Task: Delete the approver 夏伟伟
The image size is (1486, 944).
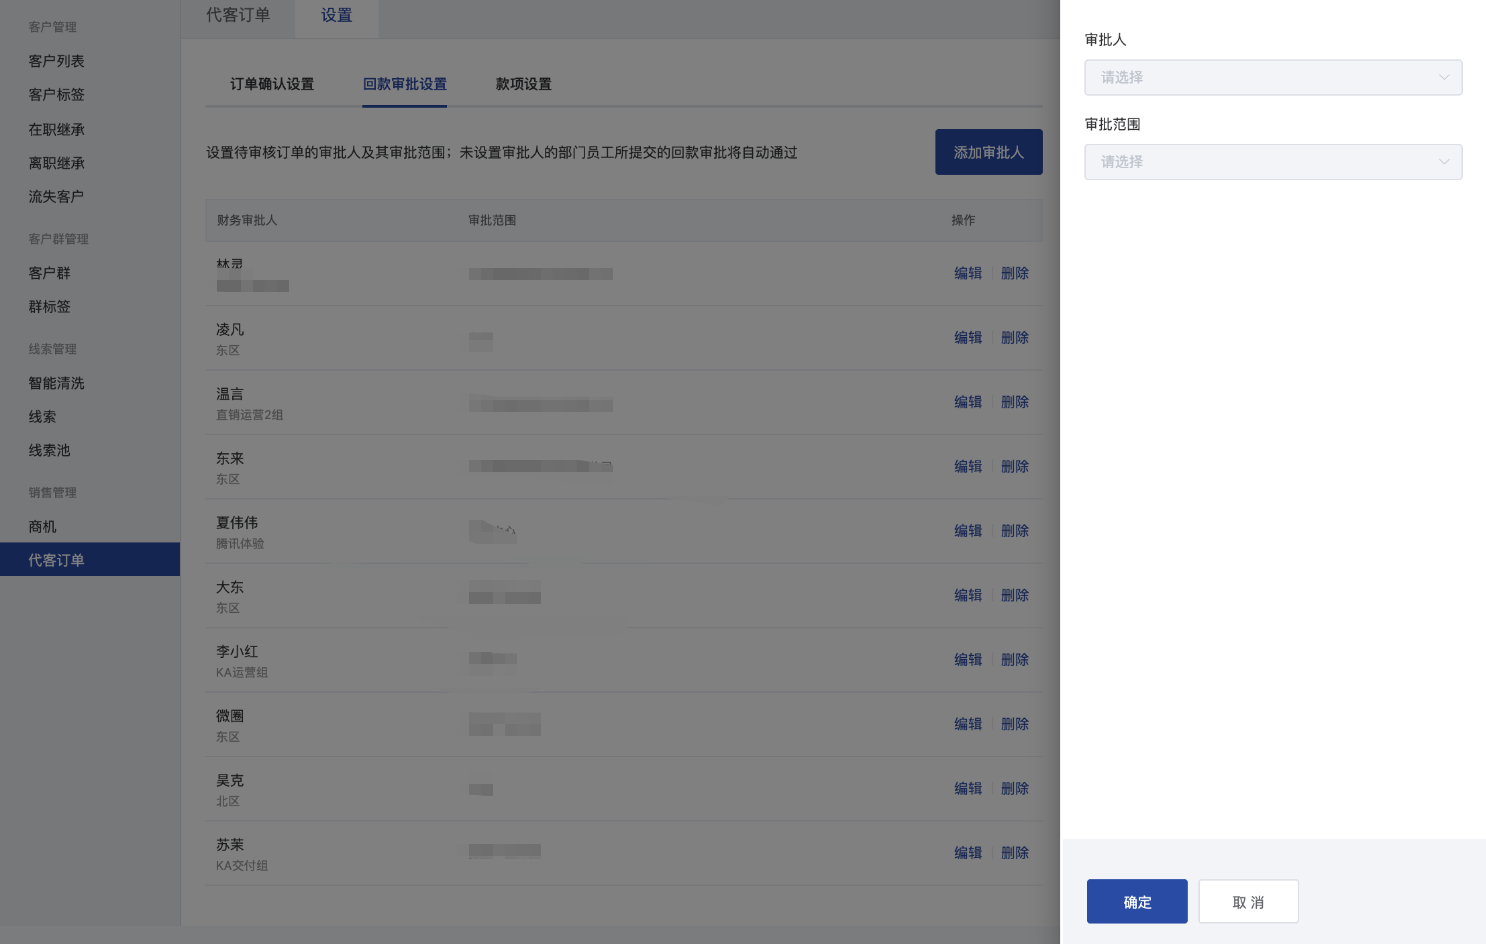Action: coord(1015,531)
